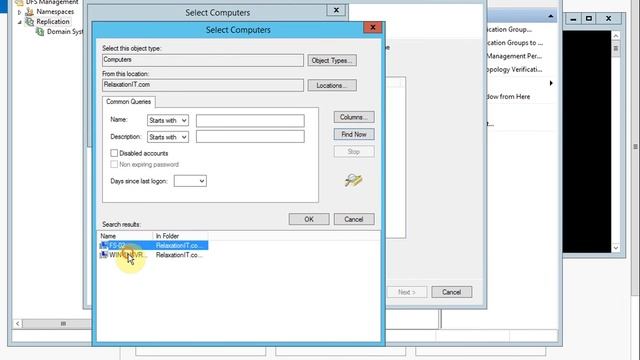Collapse the Replication tree node
This screenshot has width=640, height=360.
click(19, 22)
